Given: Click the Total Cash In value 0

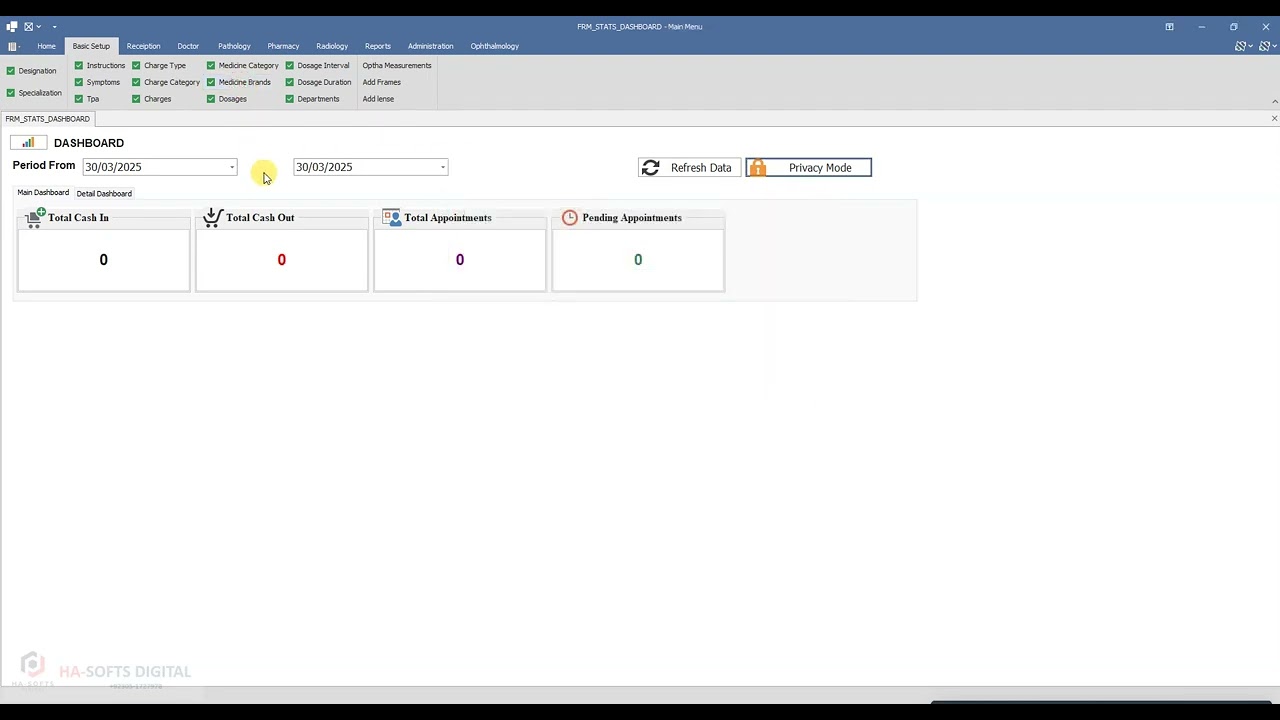Looking at the screenshot, I should click(103, 260).
